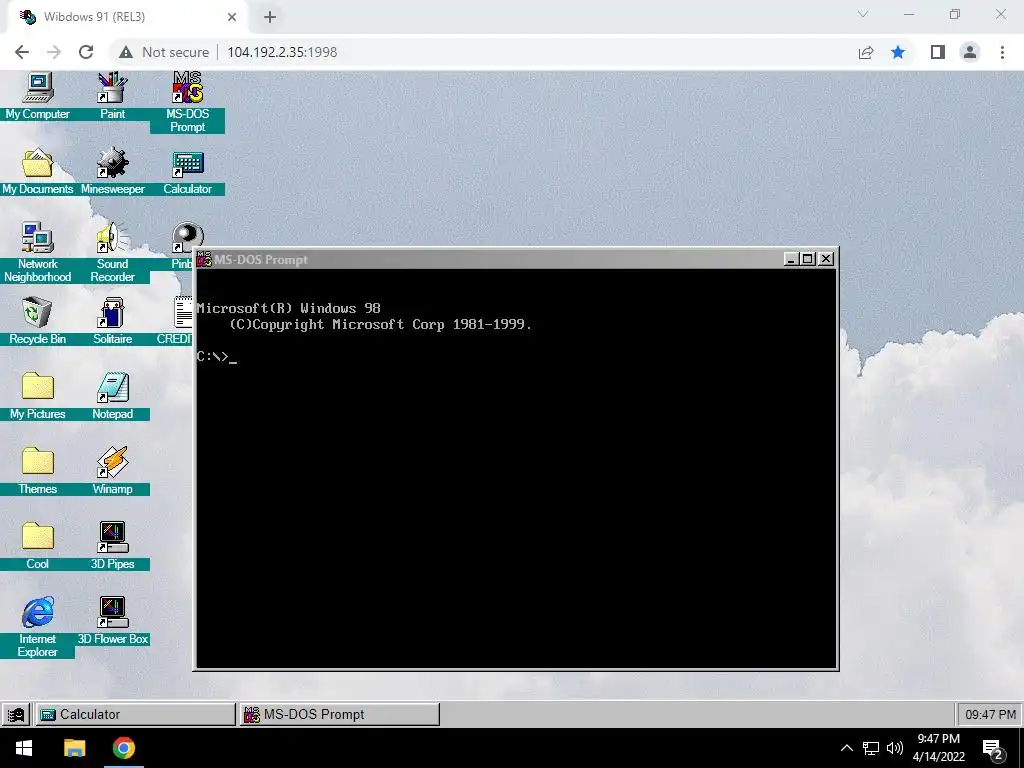Open the Windows clock showing 4/14/2022

coord(938,748)
